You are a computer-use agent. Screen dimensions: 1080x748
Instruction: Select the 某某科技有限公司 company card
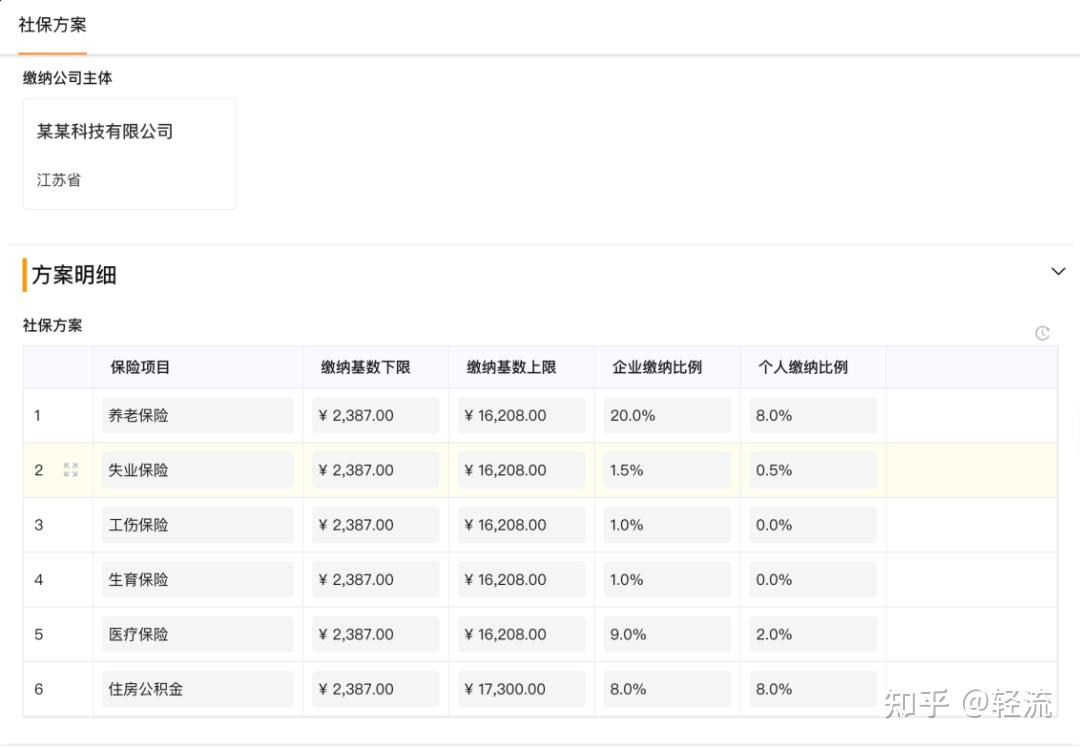coord(129,153)
